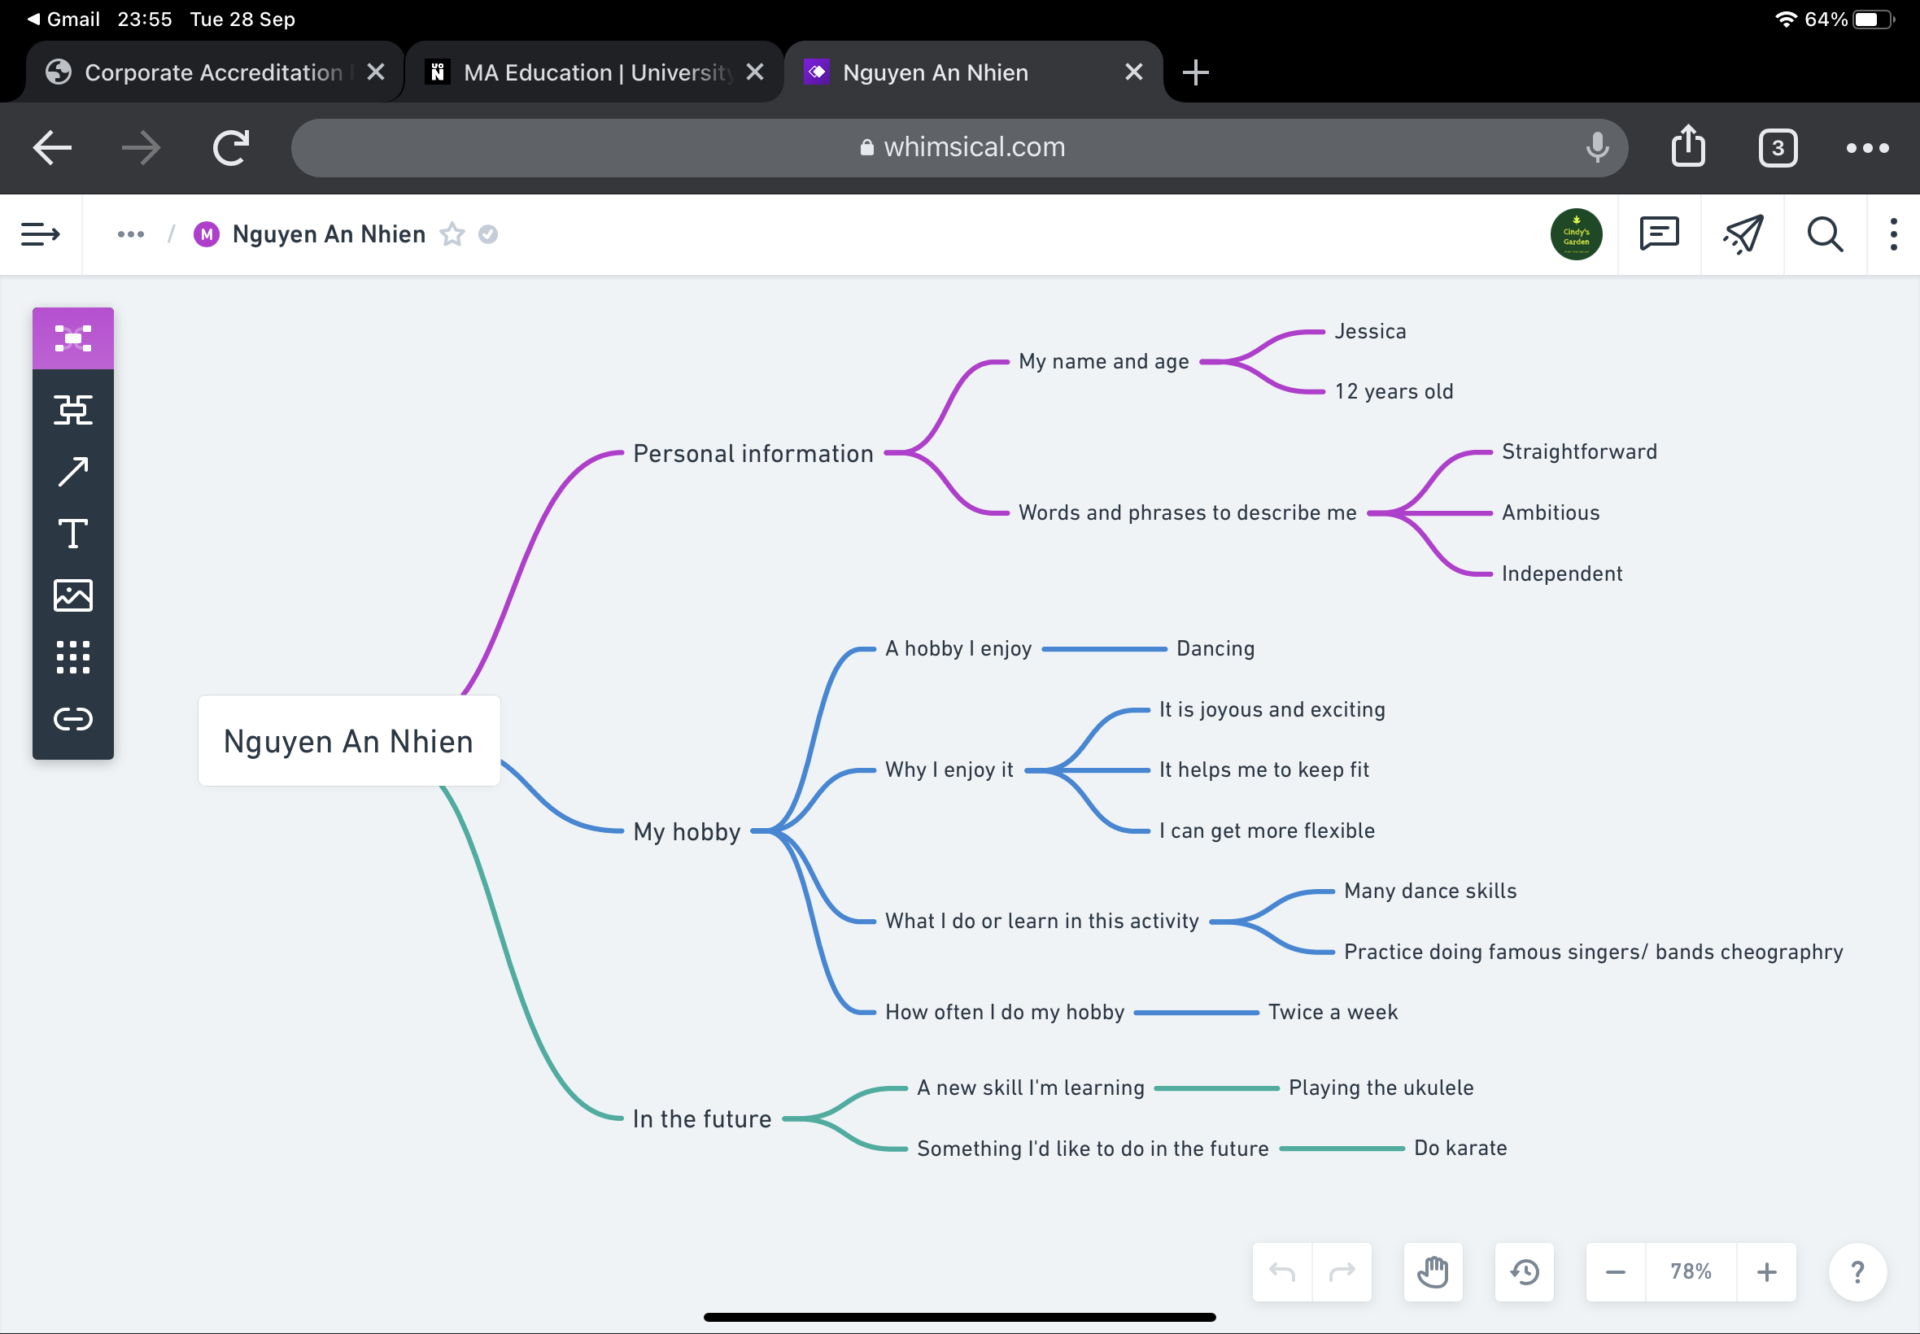
Task: Switch to Corporate Accreditation tab
Action: (x=213, y=72)
